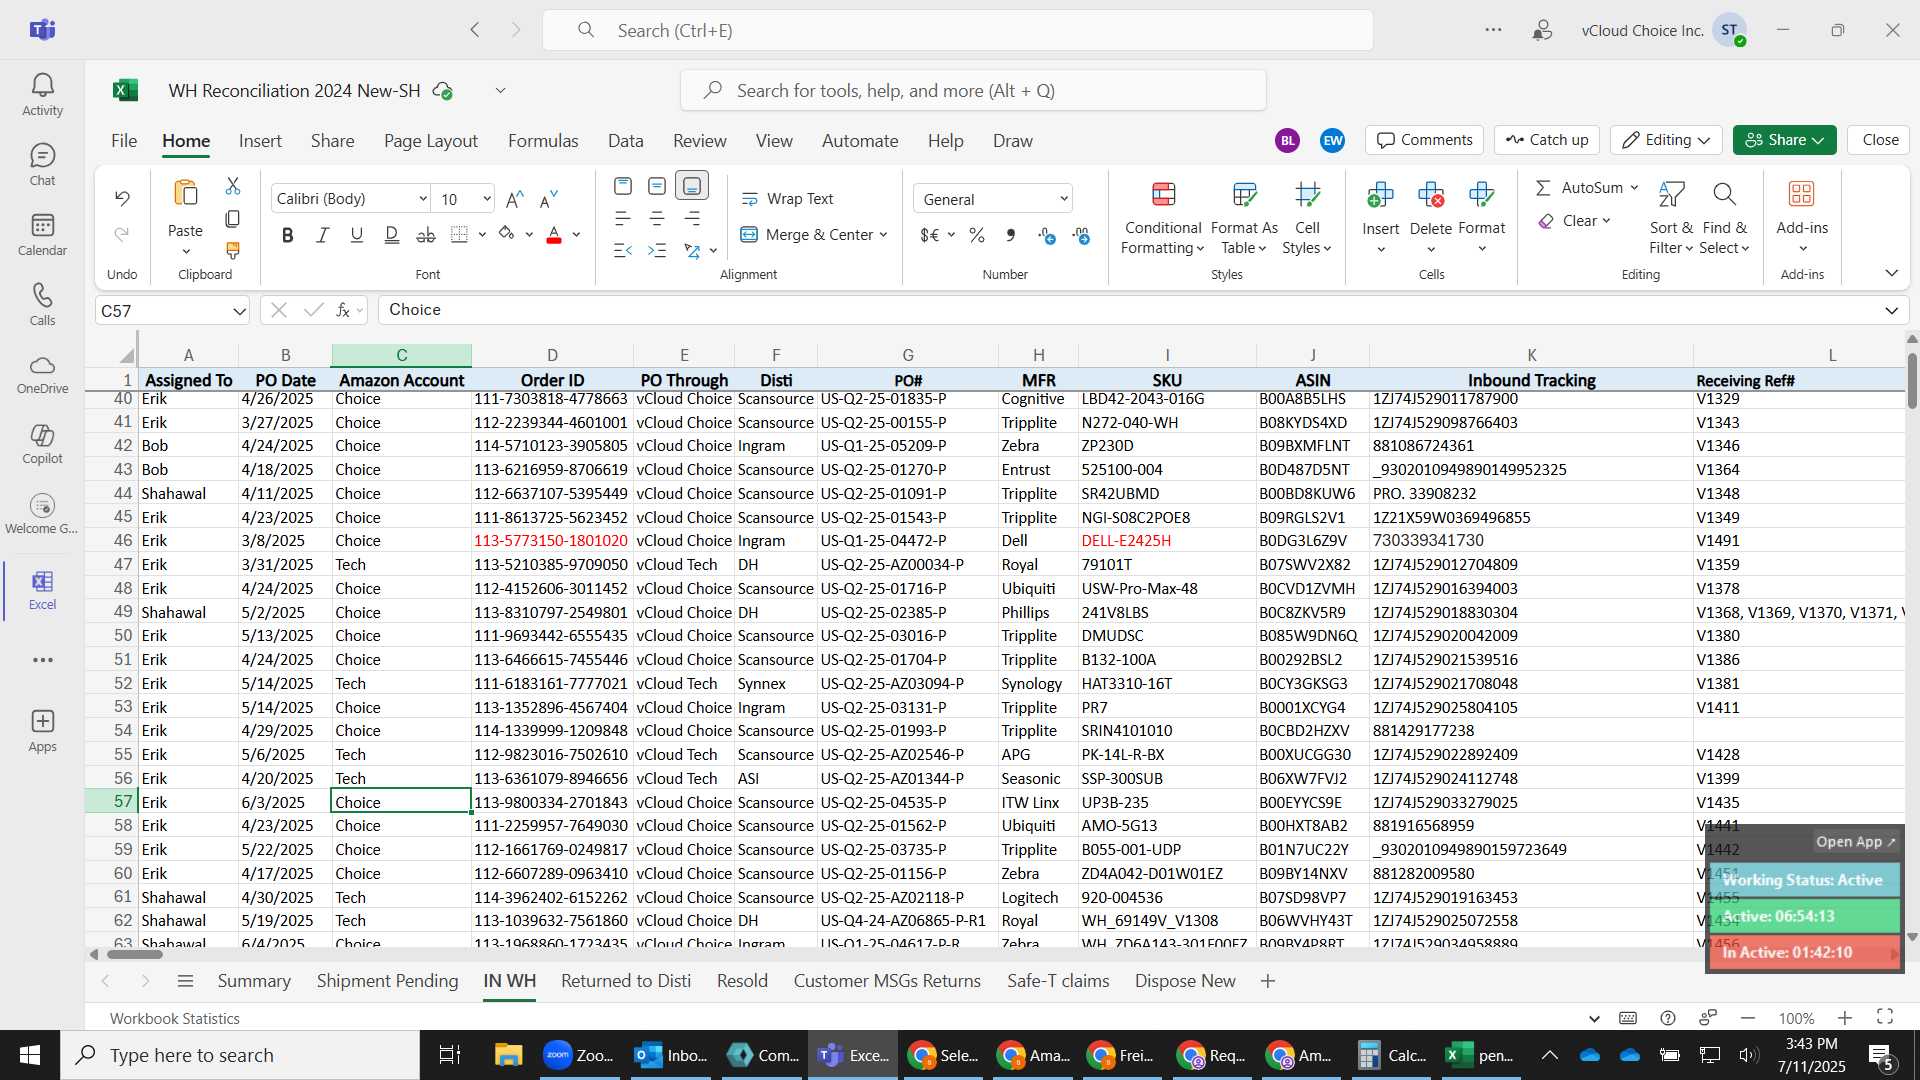Open Copilot in Teams sidebar
This screenshot has height=1080, width=1920.
[42, 444]
